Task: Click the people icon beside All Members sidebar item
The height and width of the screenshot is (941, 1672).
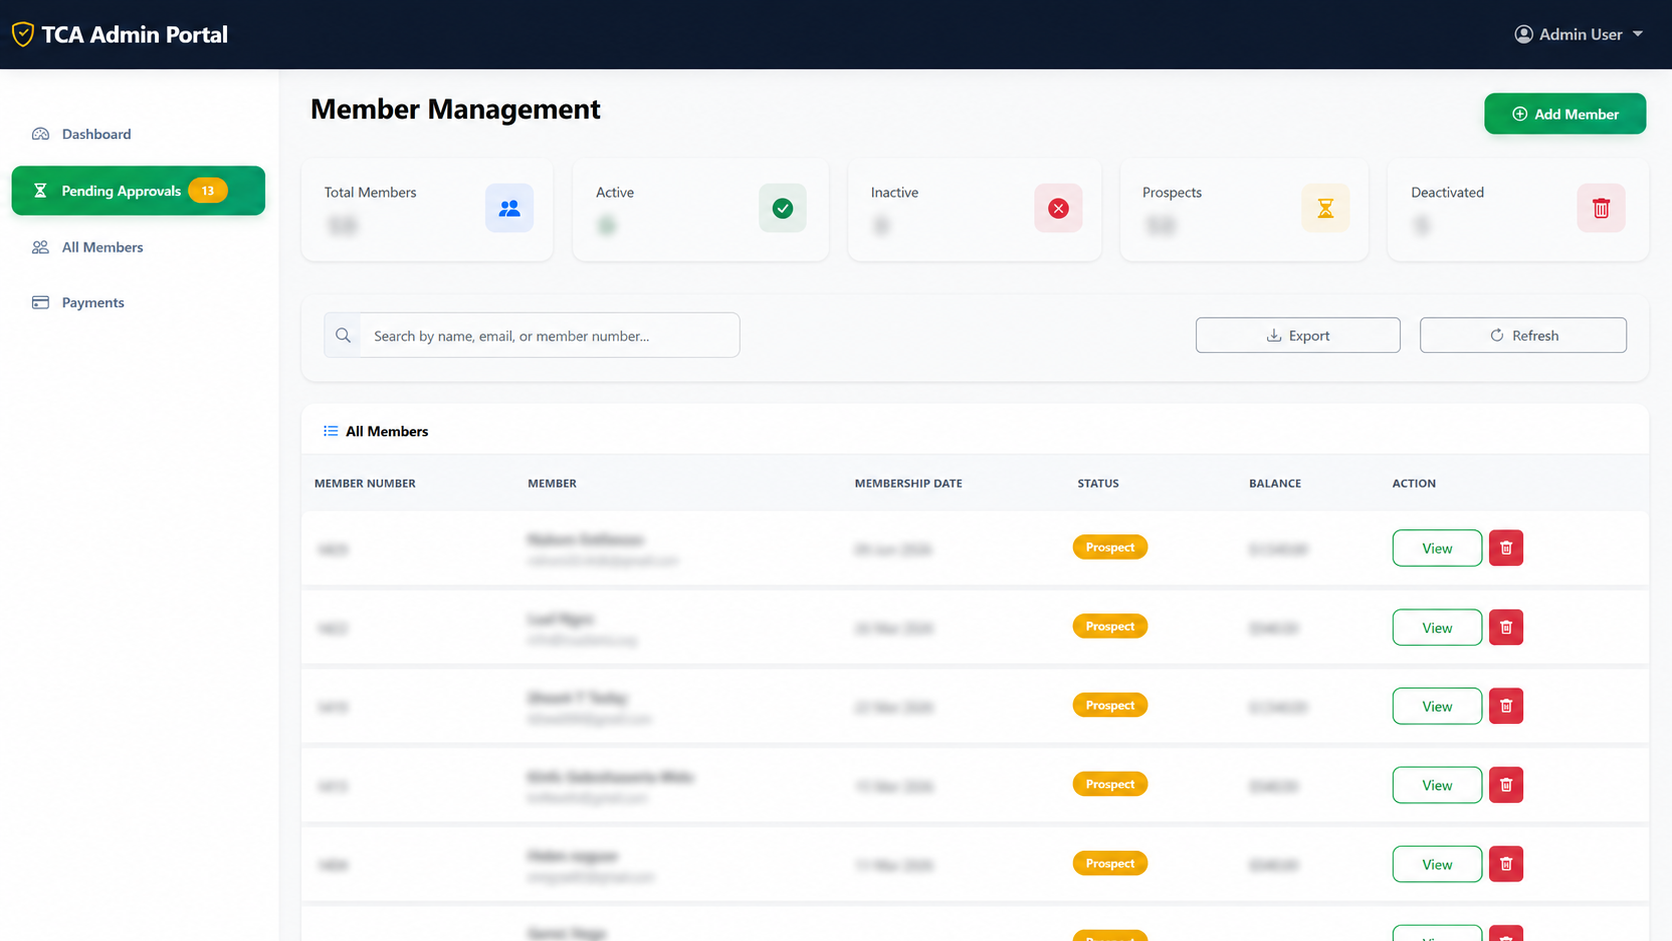Action: [40, 247]
